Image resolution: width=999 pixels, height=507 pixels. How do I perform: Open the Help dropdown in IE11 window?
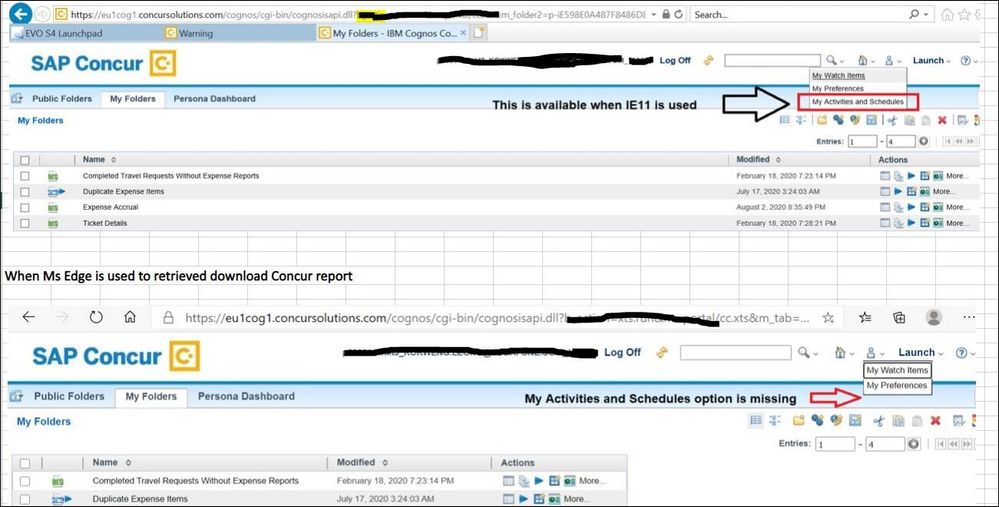click(x=968, y=61)
